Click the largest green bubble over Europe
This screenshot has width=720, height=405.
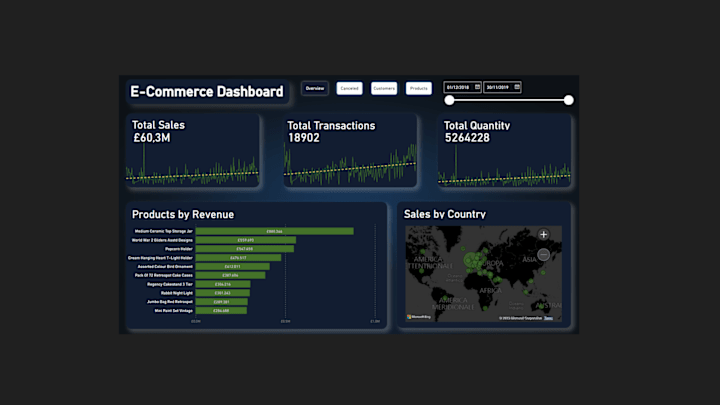pyautogui.click(x=470, y=260)
